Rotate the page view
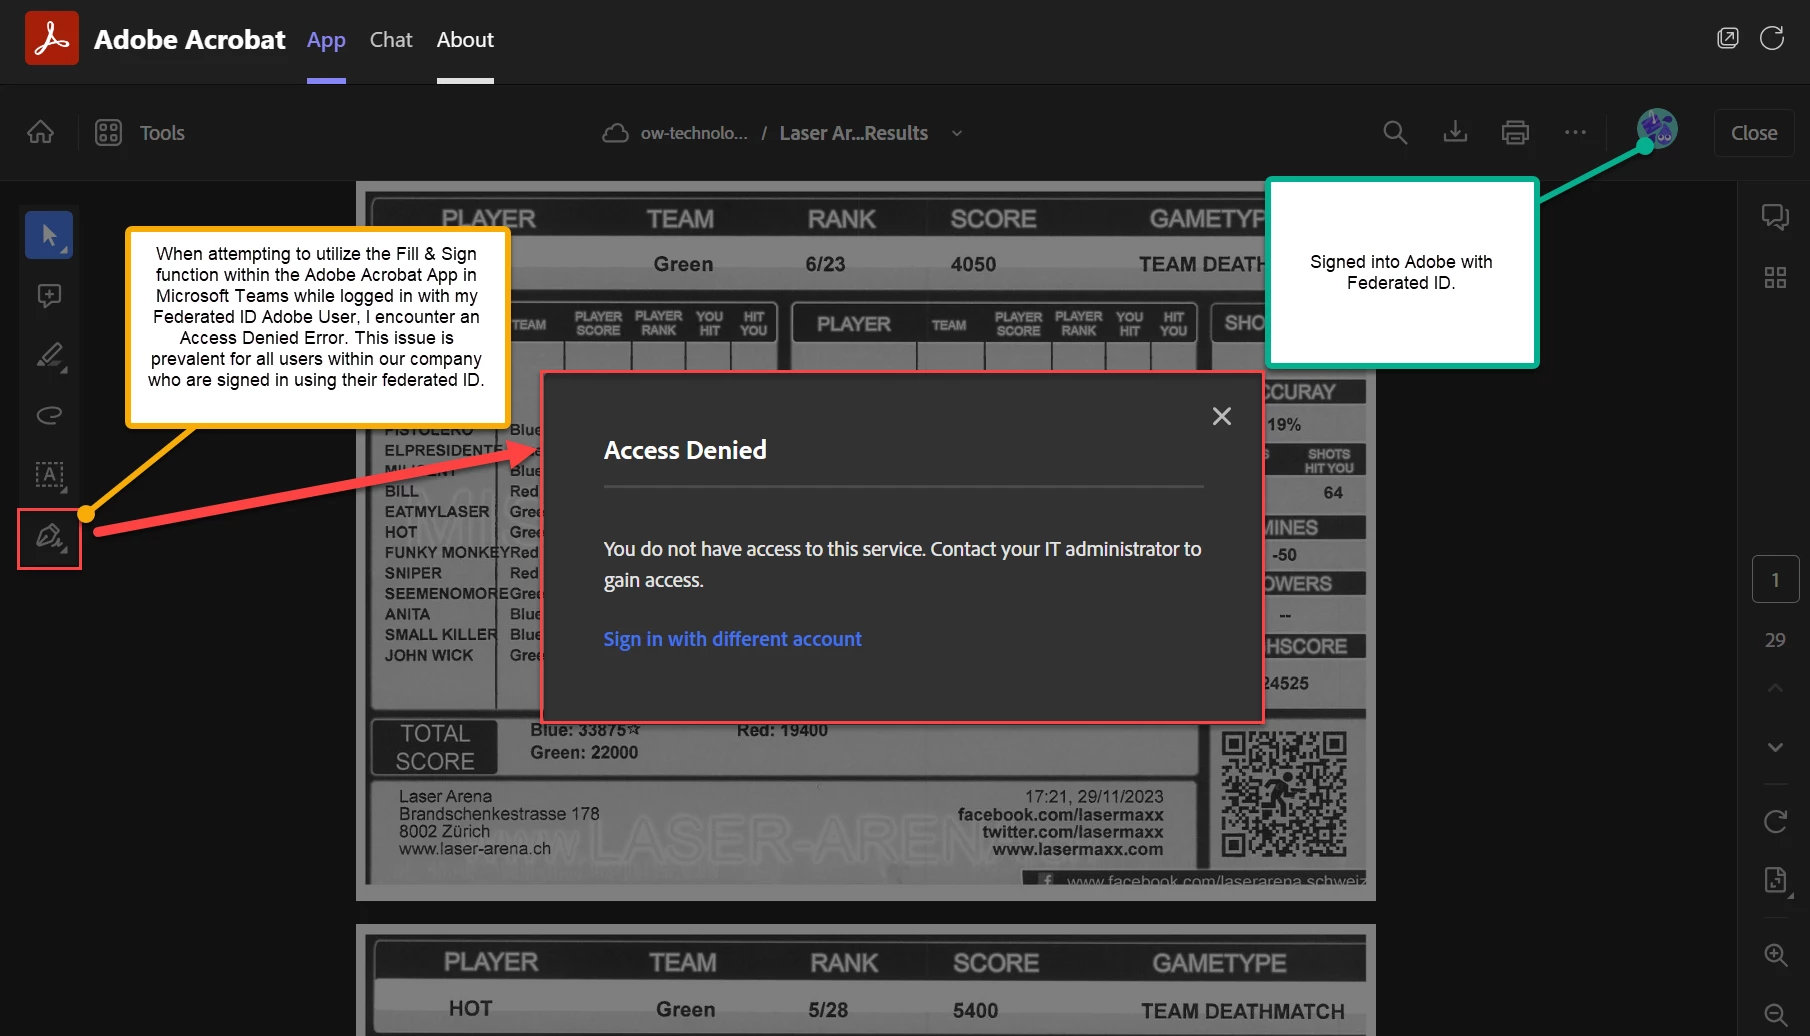The image size is (1810, 1036). (x=1775, y=821)
